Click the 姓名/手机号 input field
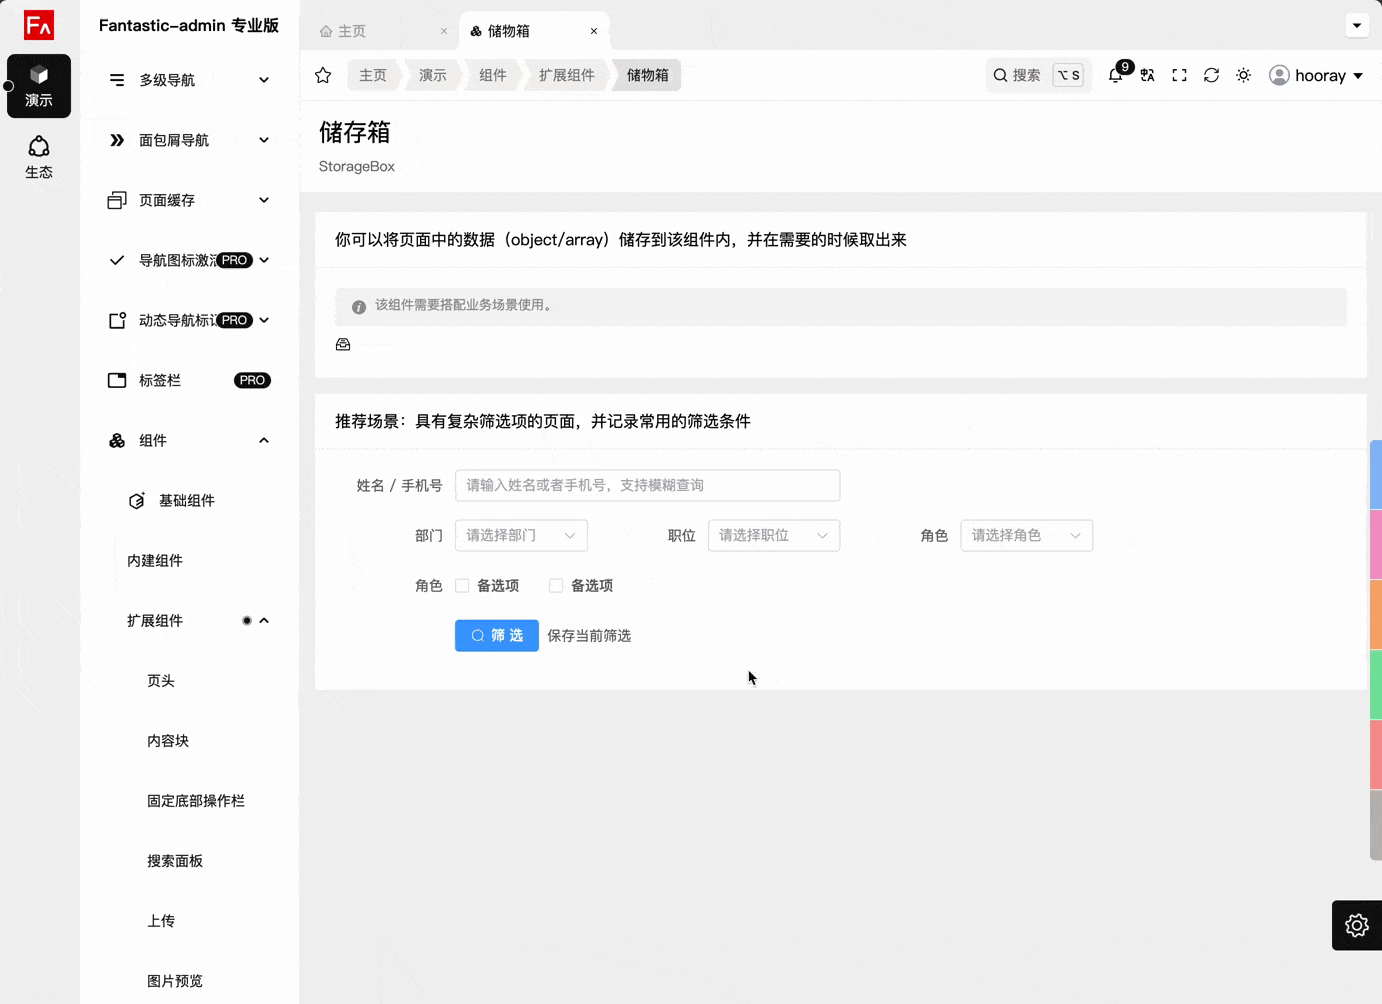This screenshot has height=1004, width=1382. coord(648,485)
